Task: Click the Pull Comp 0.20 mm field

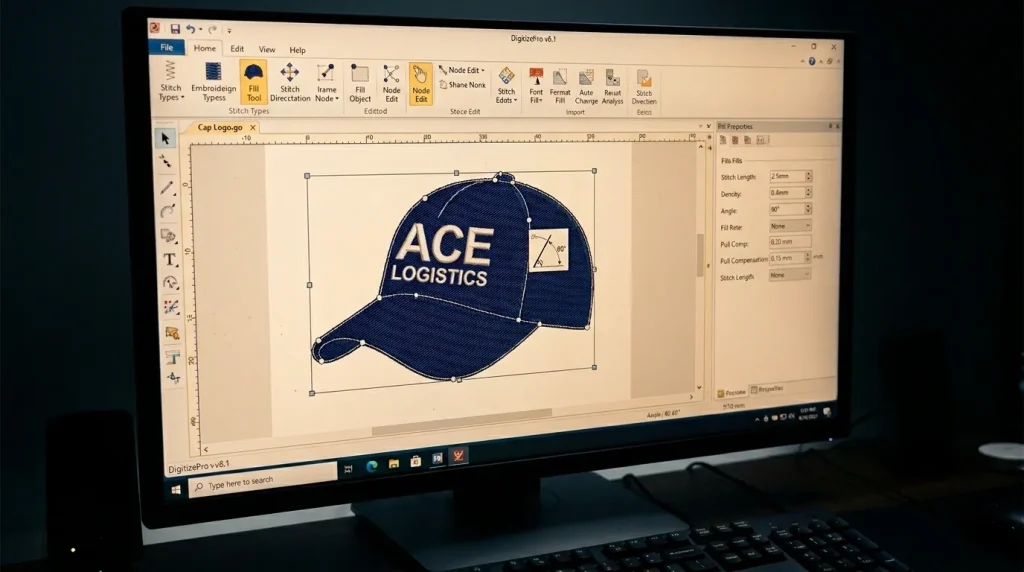Action: (x=790, y=242)
